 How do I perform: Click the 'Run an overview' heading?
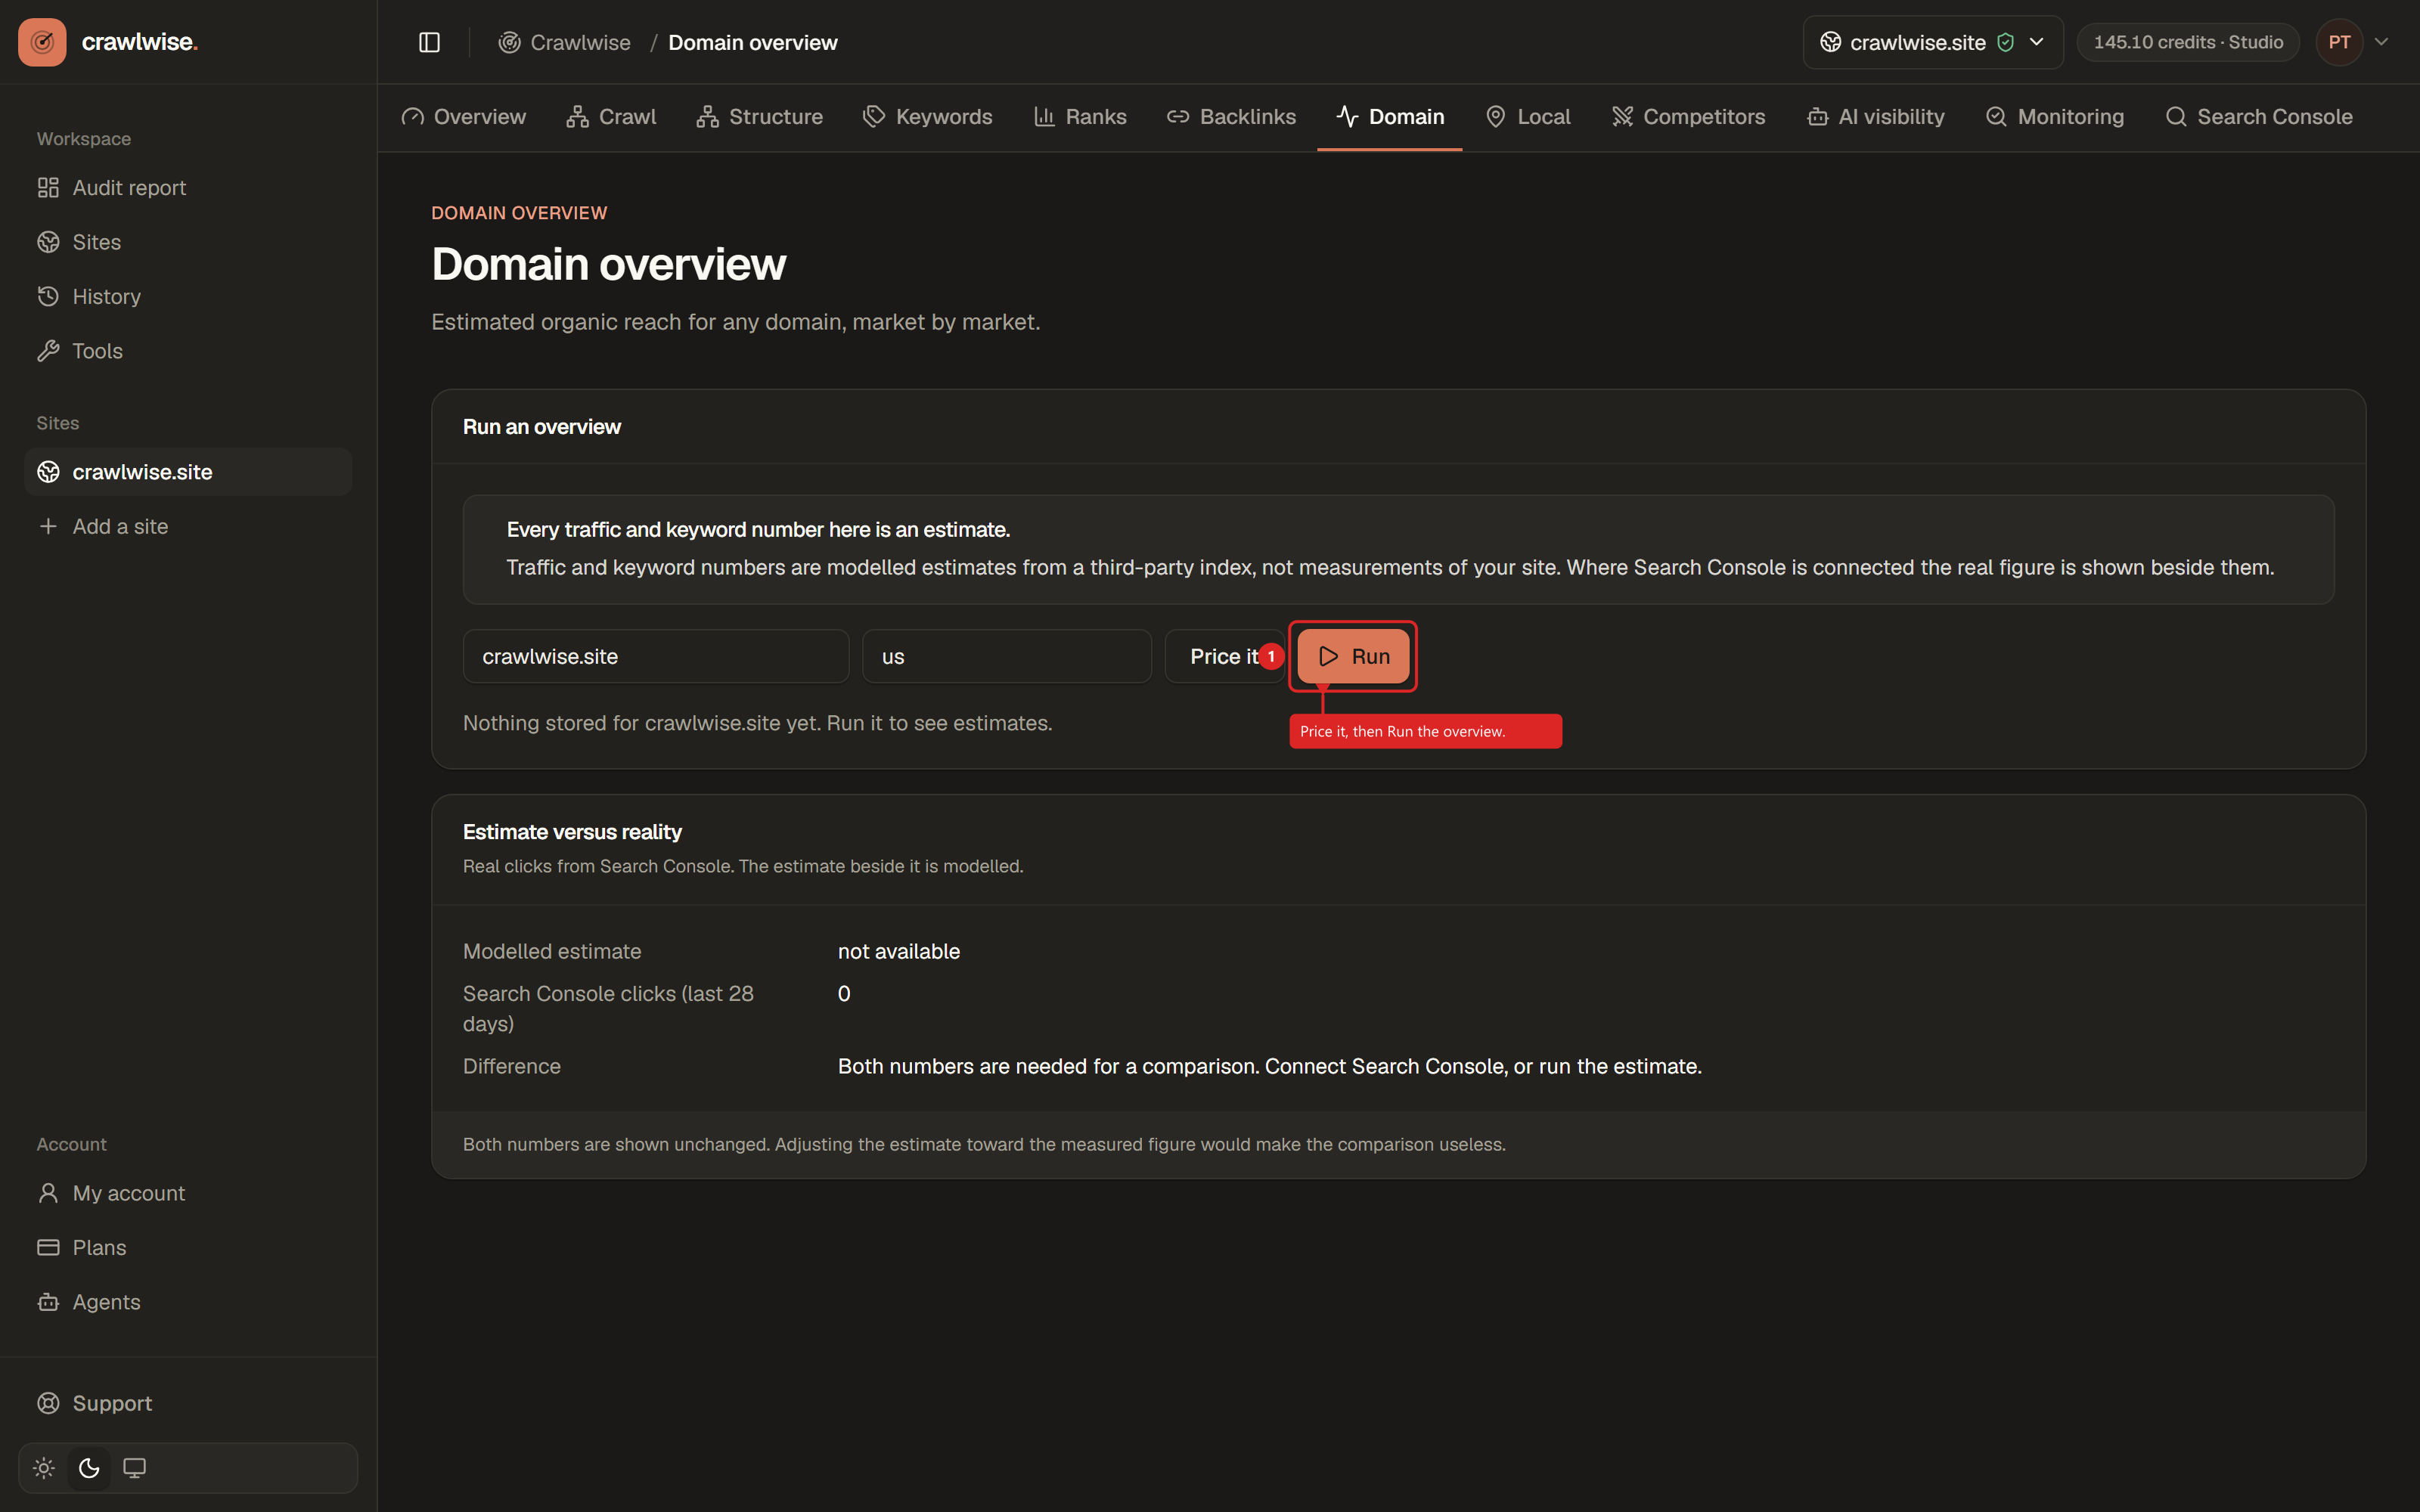[x=542, y=427]
